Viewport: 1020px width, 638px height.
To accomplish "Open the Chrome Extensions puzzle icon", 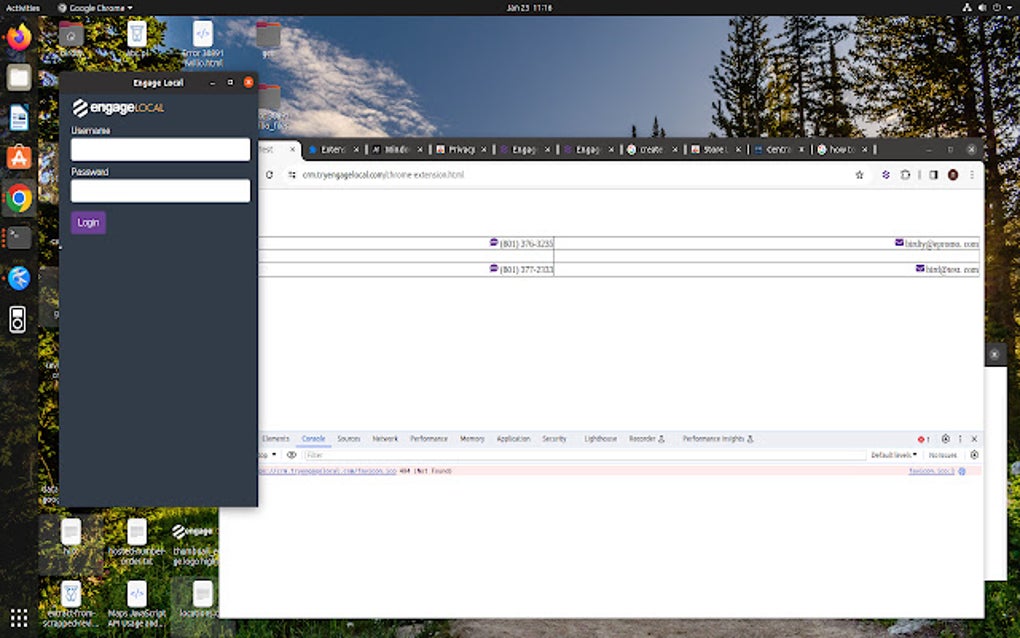I will (905, 175).
